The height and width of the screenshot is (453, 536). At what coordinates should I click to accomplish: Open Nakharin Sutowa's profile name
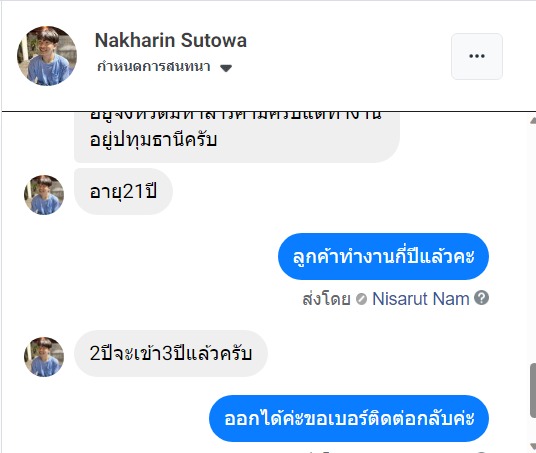171,40
